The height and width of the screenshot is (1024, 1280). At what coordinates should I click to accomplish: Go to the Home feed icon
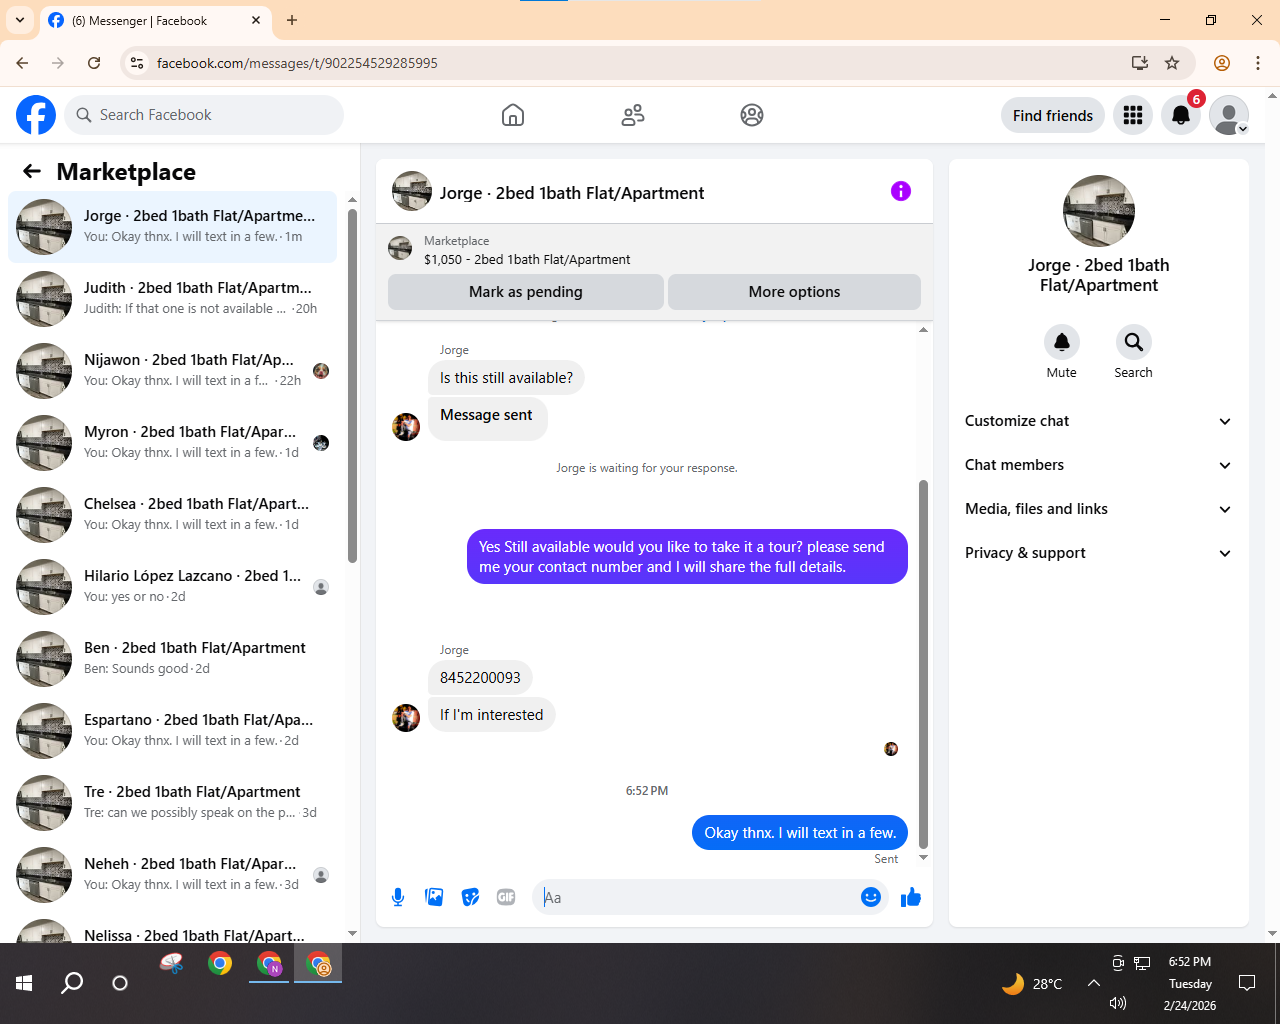pos(513,115)
